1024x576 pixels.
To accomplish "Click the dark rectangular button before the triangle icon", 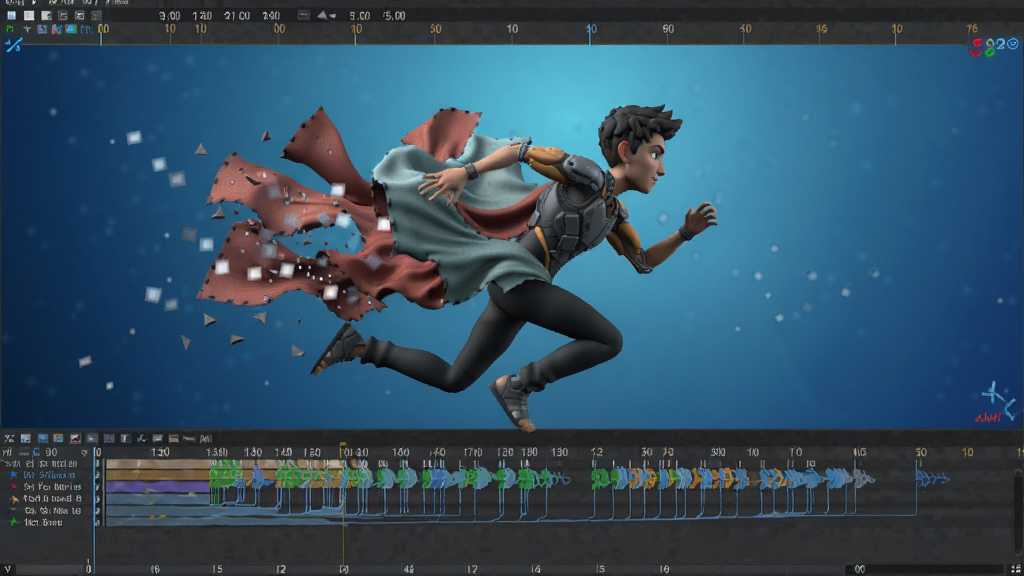I will point(304,15).
